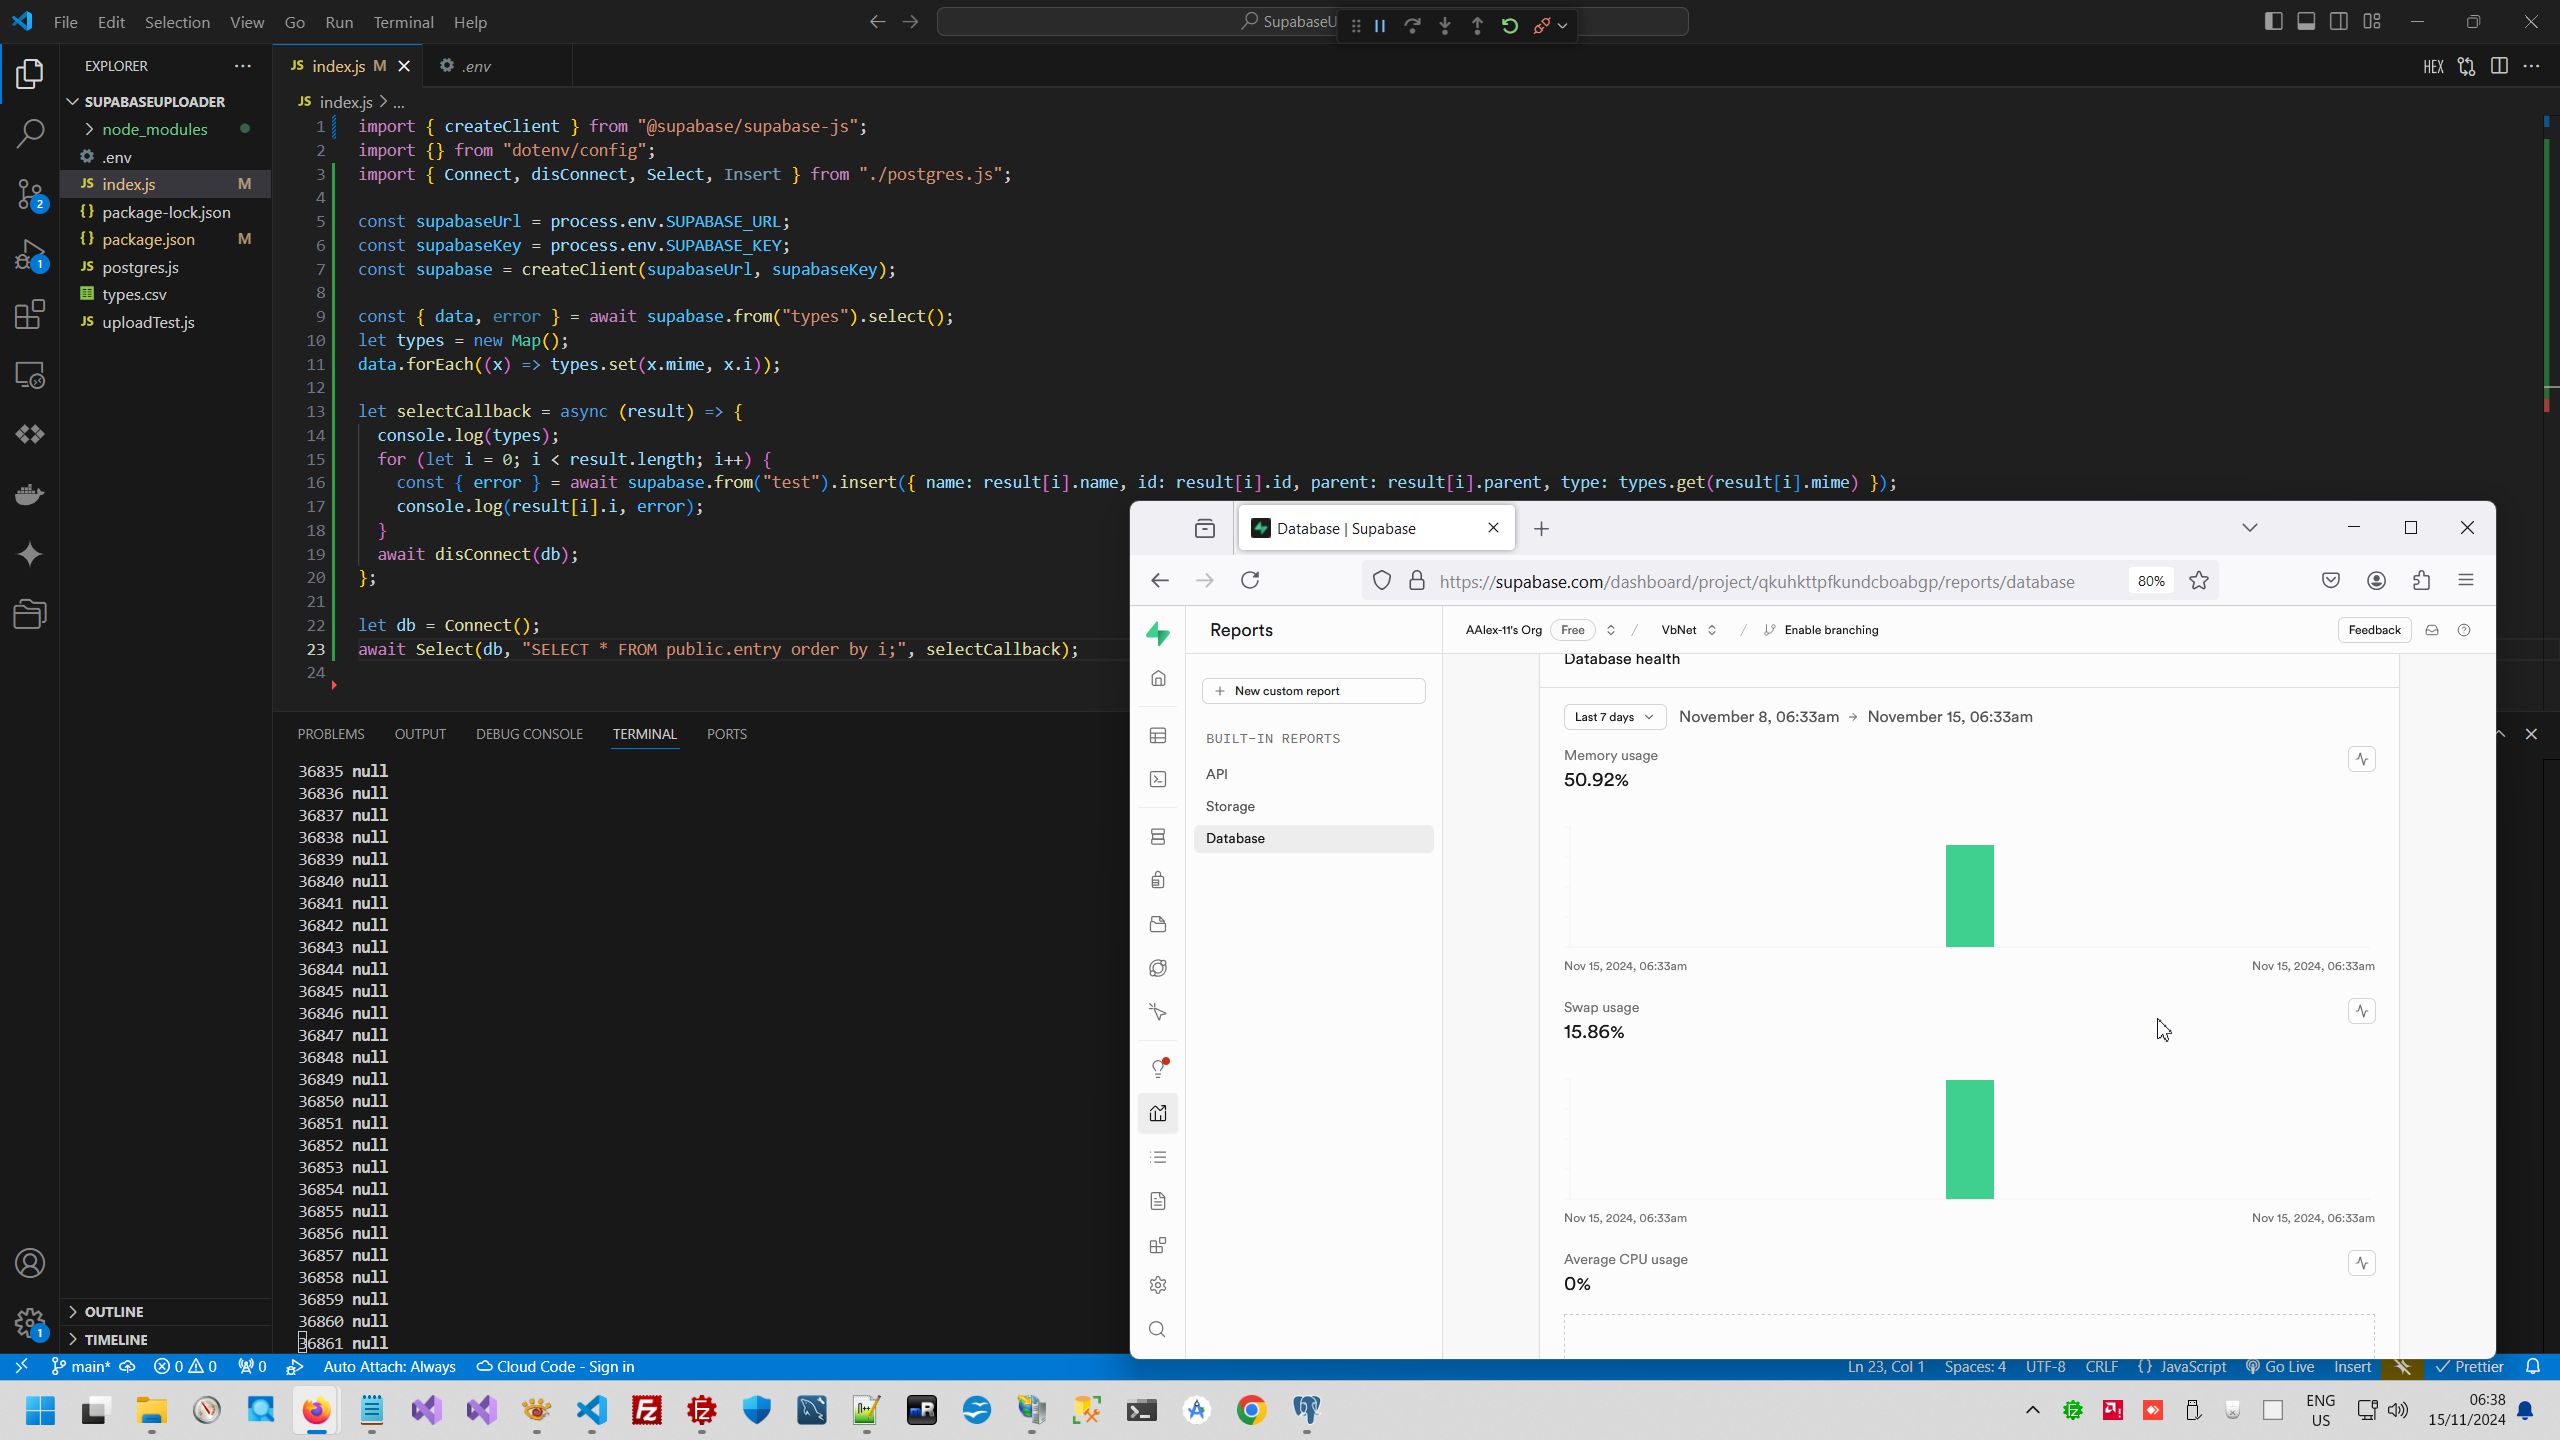Switch to the DEBUG CONSOLE tab
The width and height of the screenshot is (2560, 1440).
pos(529,734)
